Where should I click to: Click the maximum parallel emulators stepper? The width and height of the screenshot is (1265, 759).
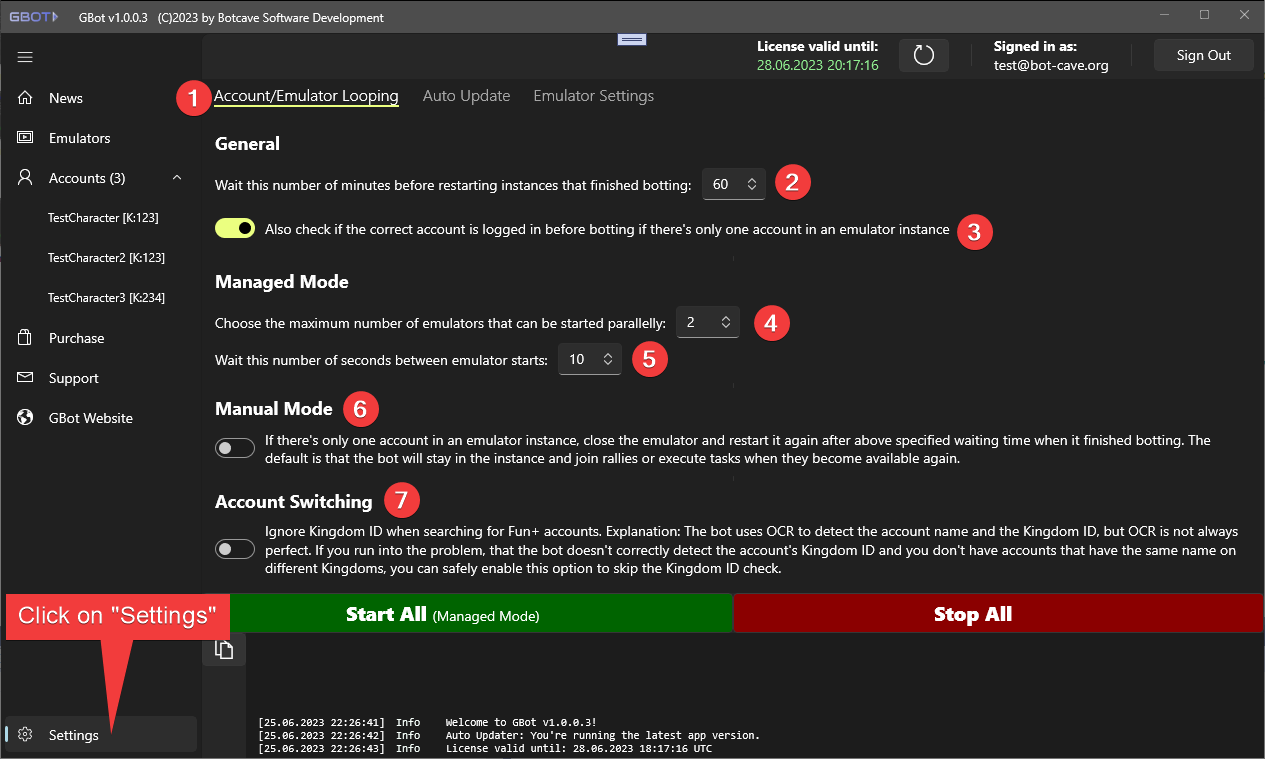point(725,322)
